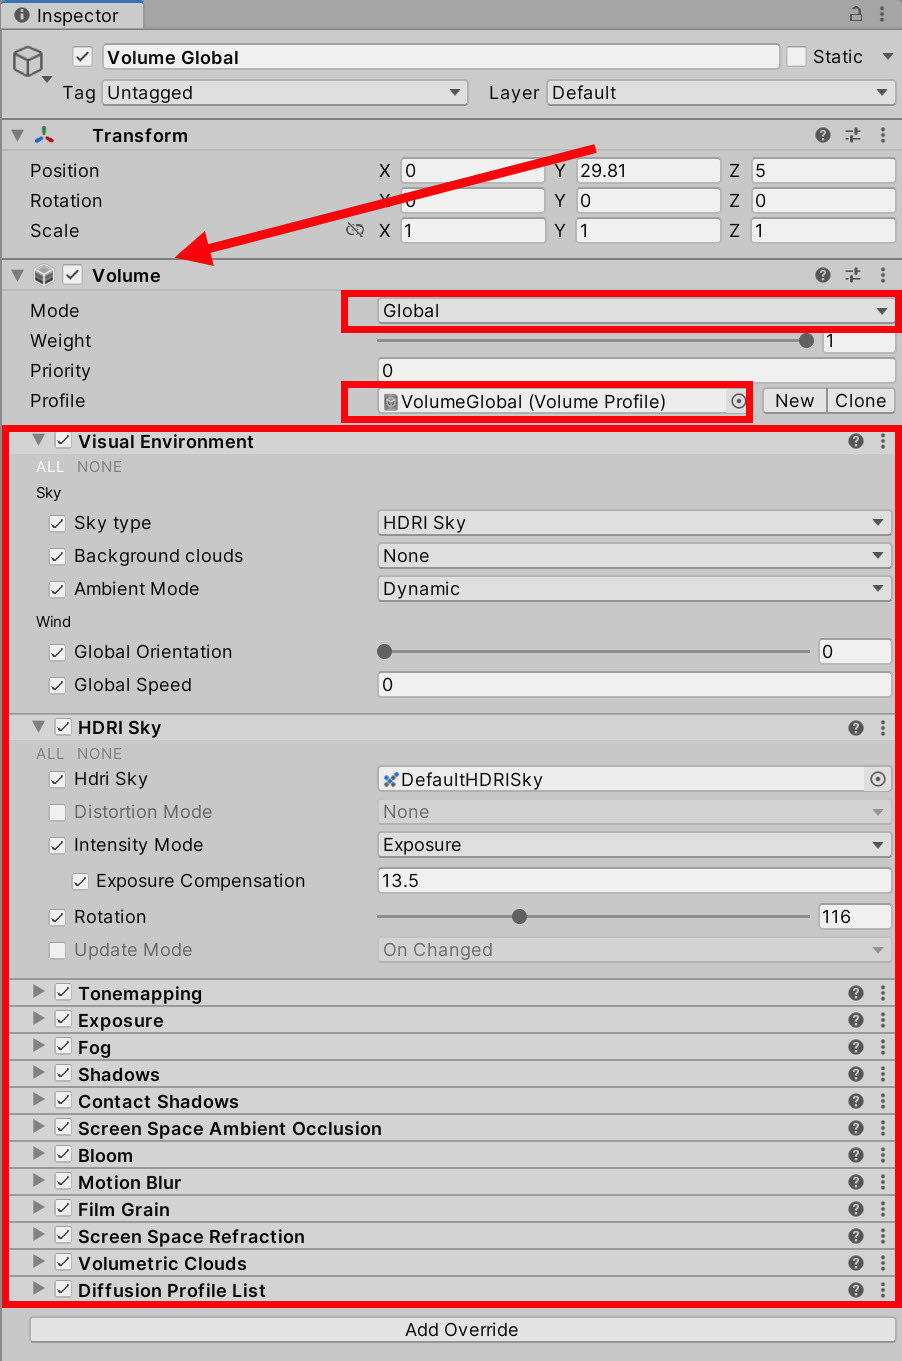
Task: Open Volumetric Clouds help icon
Action: tap(856, 1263)
